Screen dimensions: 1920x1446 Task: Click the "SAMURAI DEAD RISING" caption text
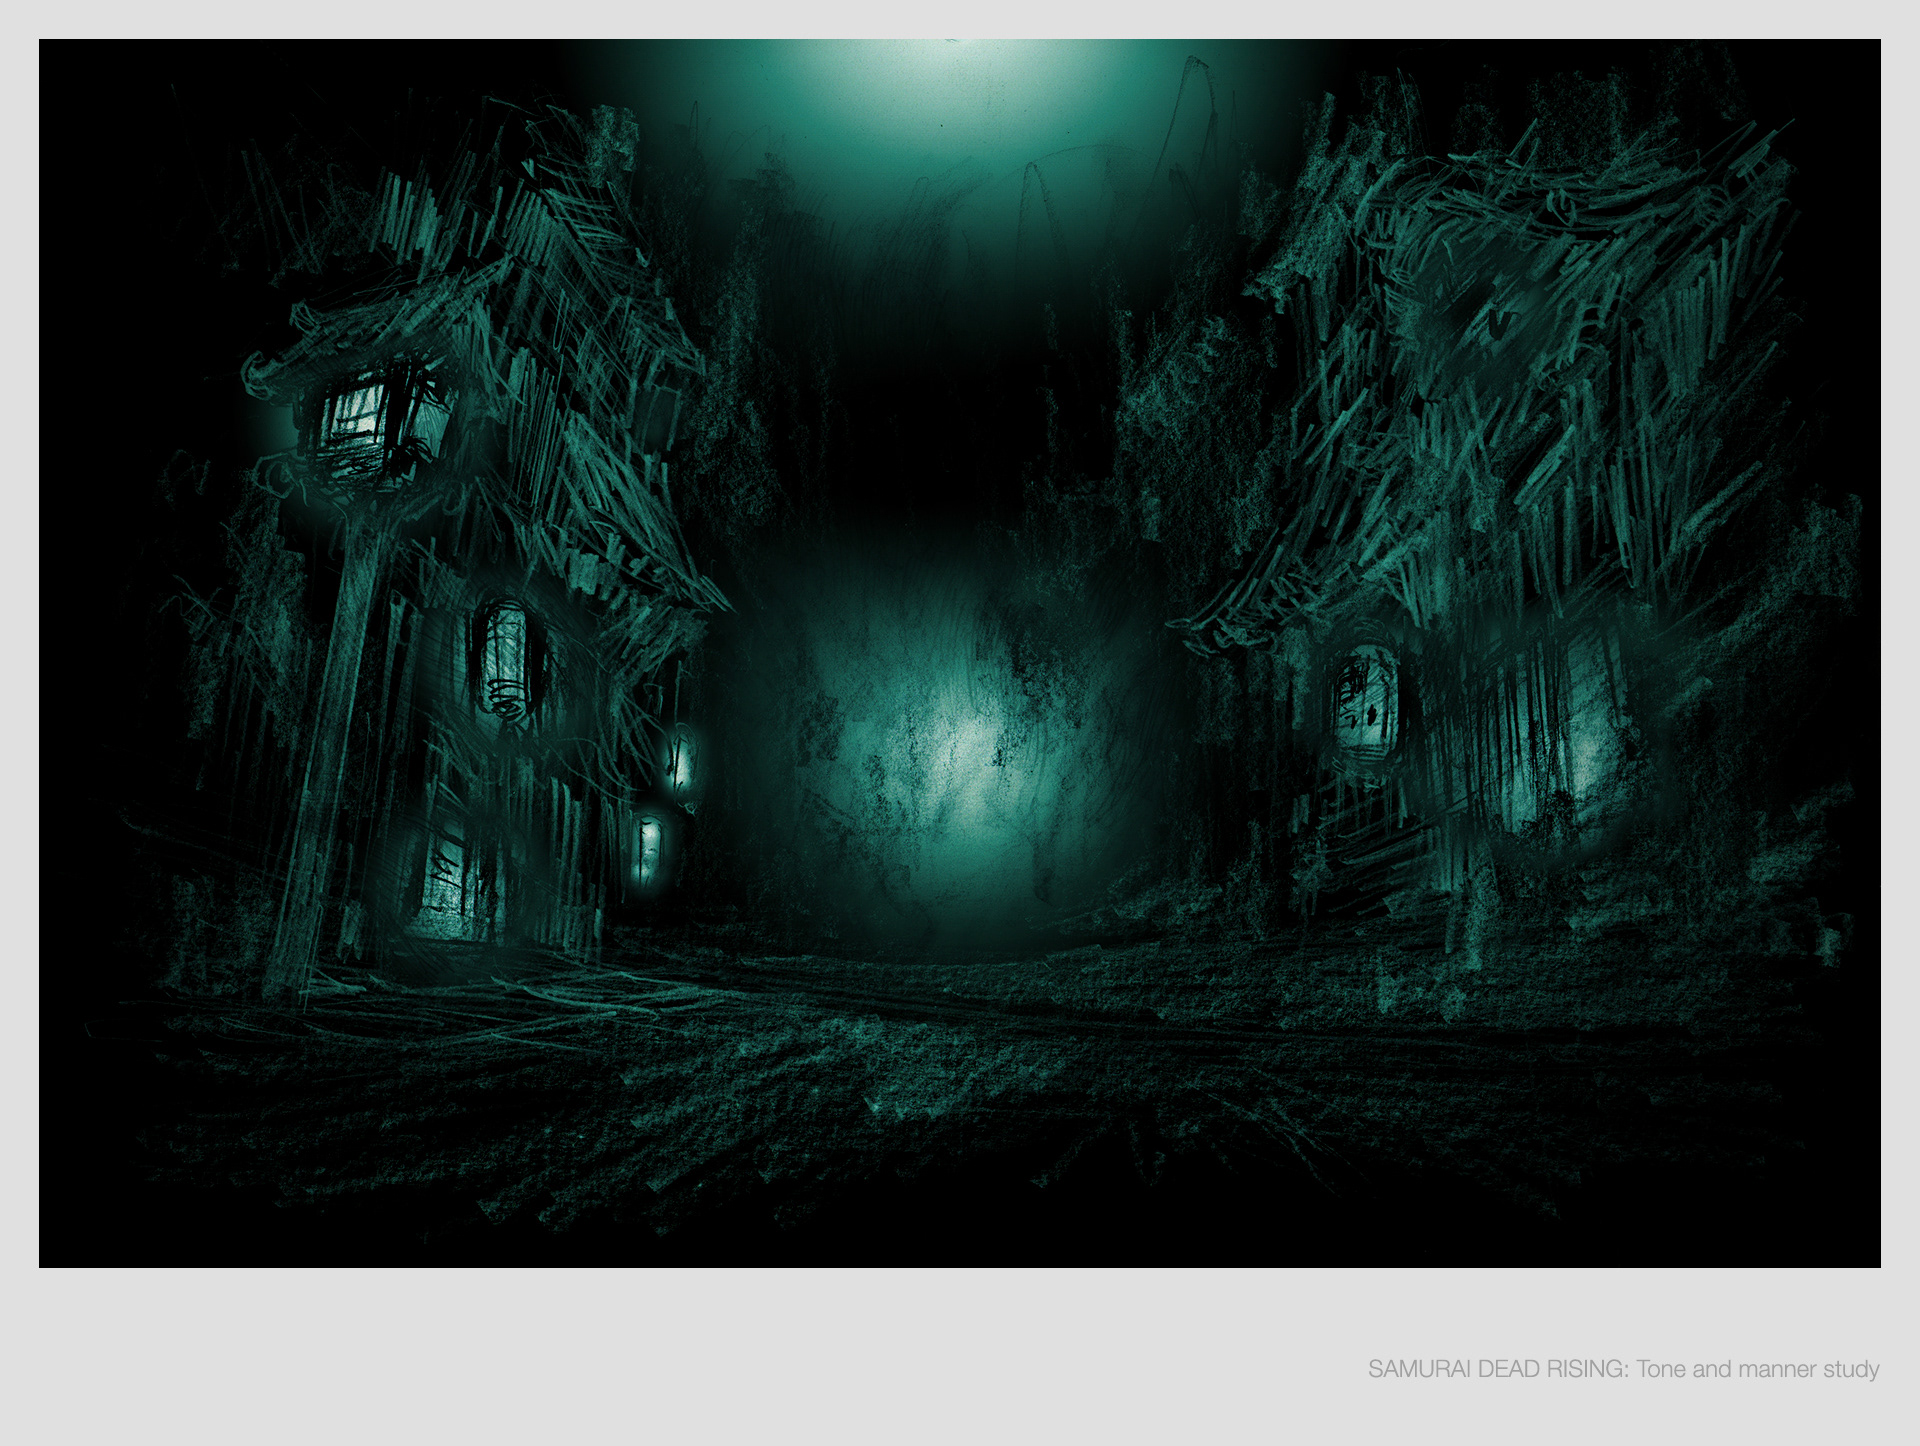pos(1497,1369)
